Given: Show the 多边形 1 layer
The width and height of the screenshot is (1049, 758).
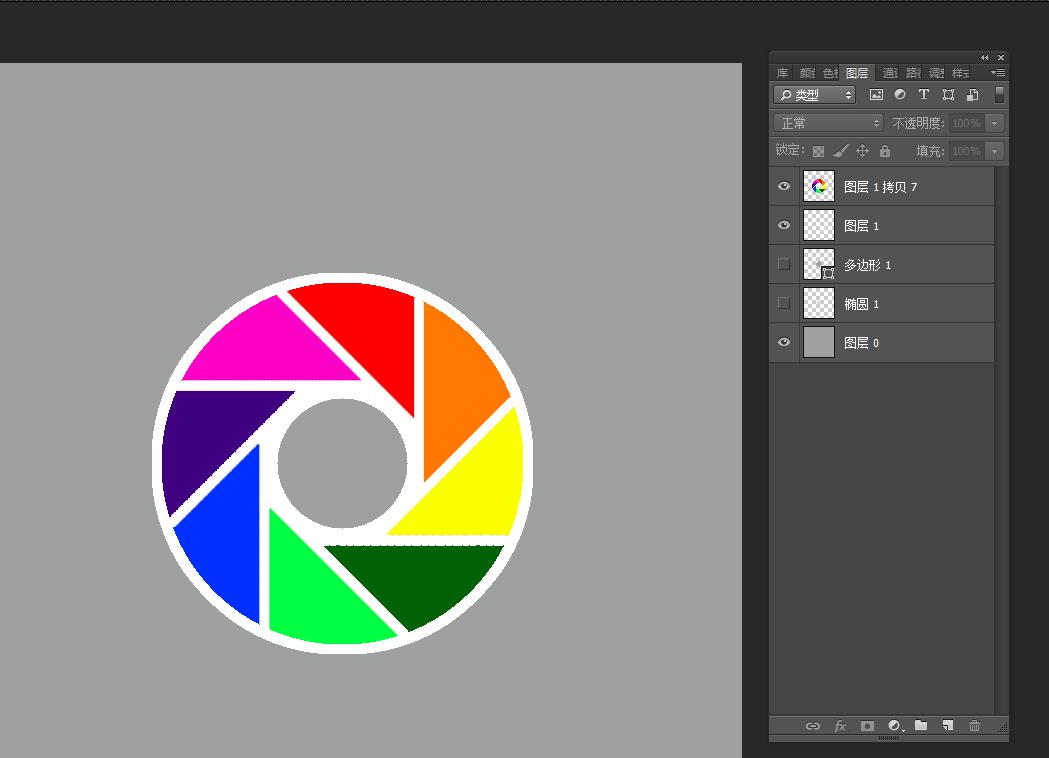Looking at the screenshot, I should click(784, 264).
